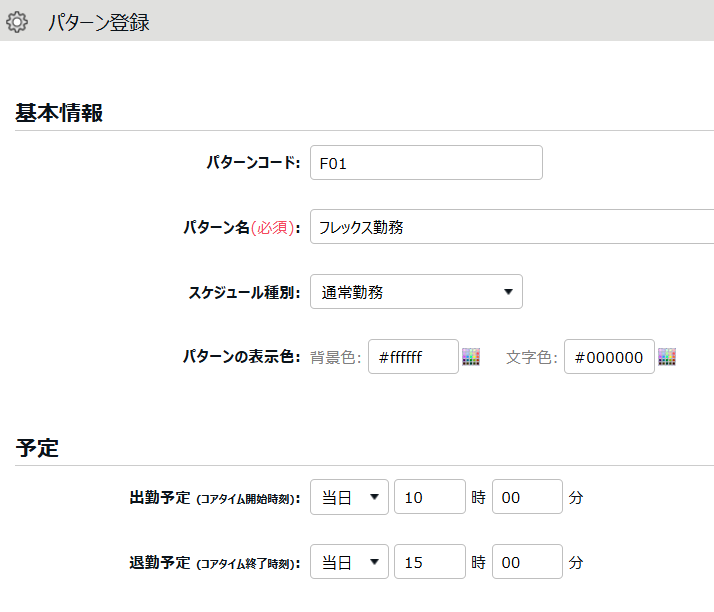Click the 出勤予定 (コアタイム開始時刻) label
Screen dimensions: 714x612
[215, 498]
